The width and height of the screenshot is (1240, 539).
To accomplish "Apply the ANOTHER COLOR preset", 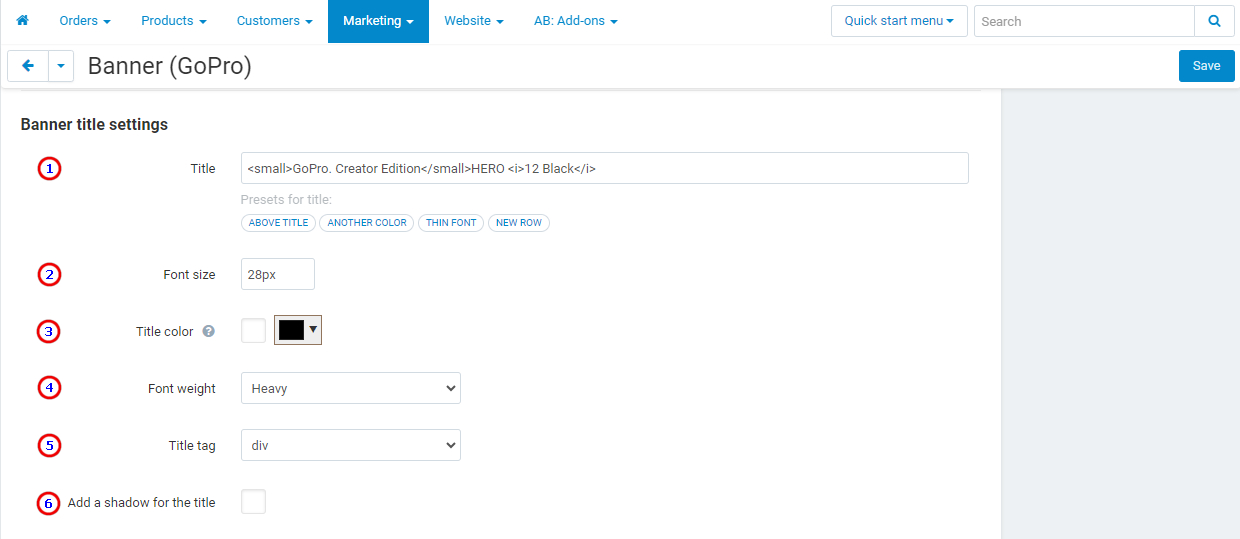I will (367, 223).
